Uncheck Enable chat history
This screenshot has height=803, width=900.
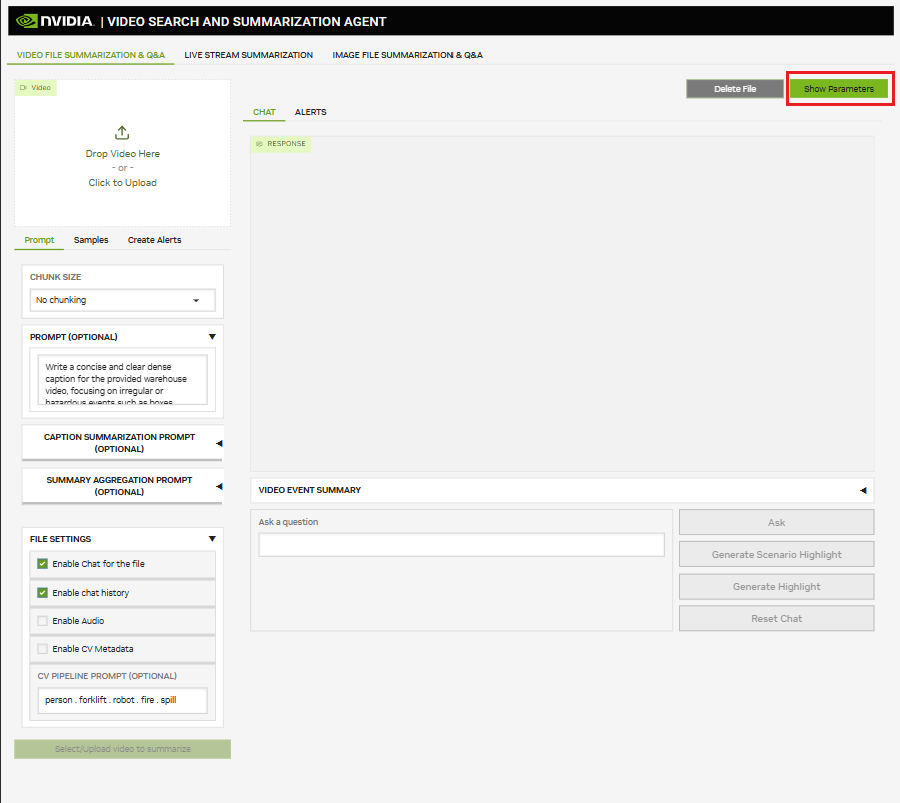pyautogui.click(x=41, y=590)
